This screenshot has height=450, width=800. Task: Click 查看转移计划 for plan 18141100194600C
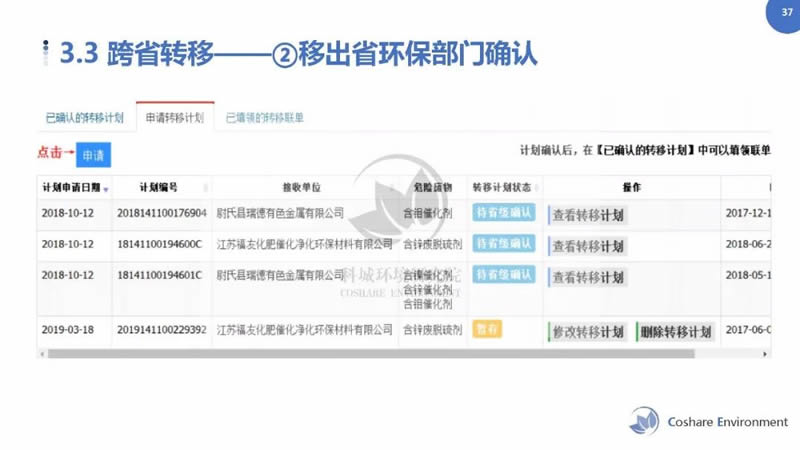(x=588, y=246)
